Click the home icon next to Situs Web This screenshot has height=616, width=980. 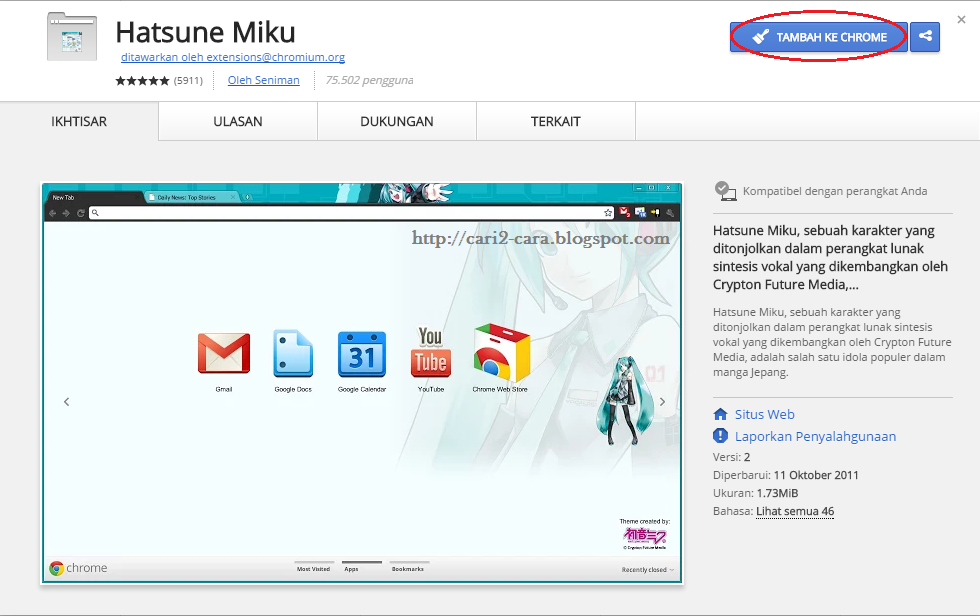coord(719,414)
